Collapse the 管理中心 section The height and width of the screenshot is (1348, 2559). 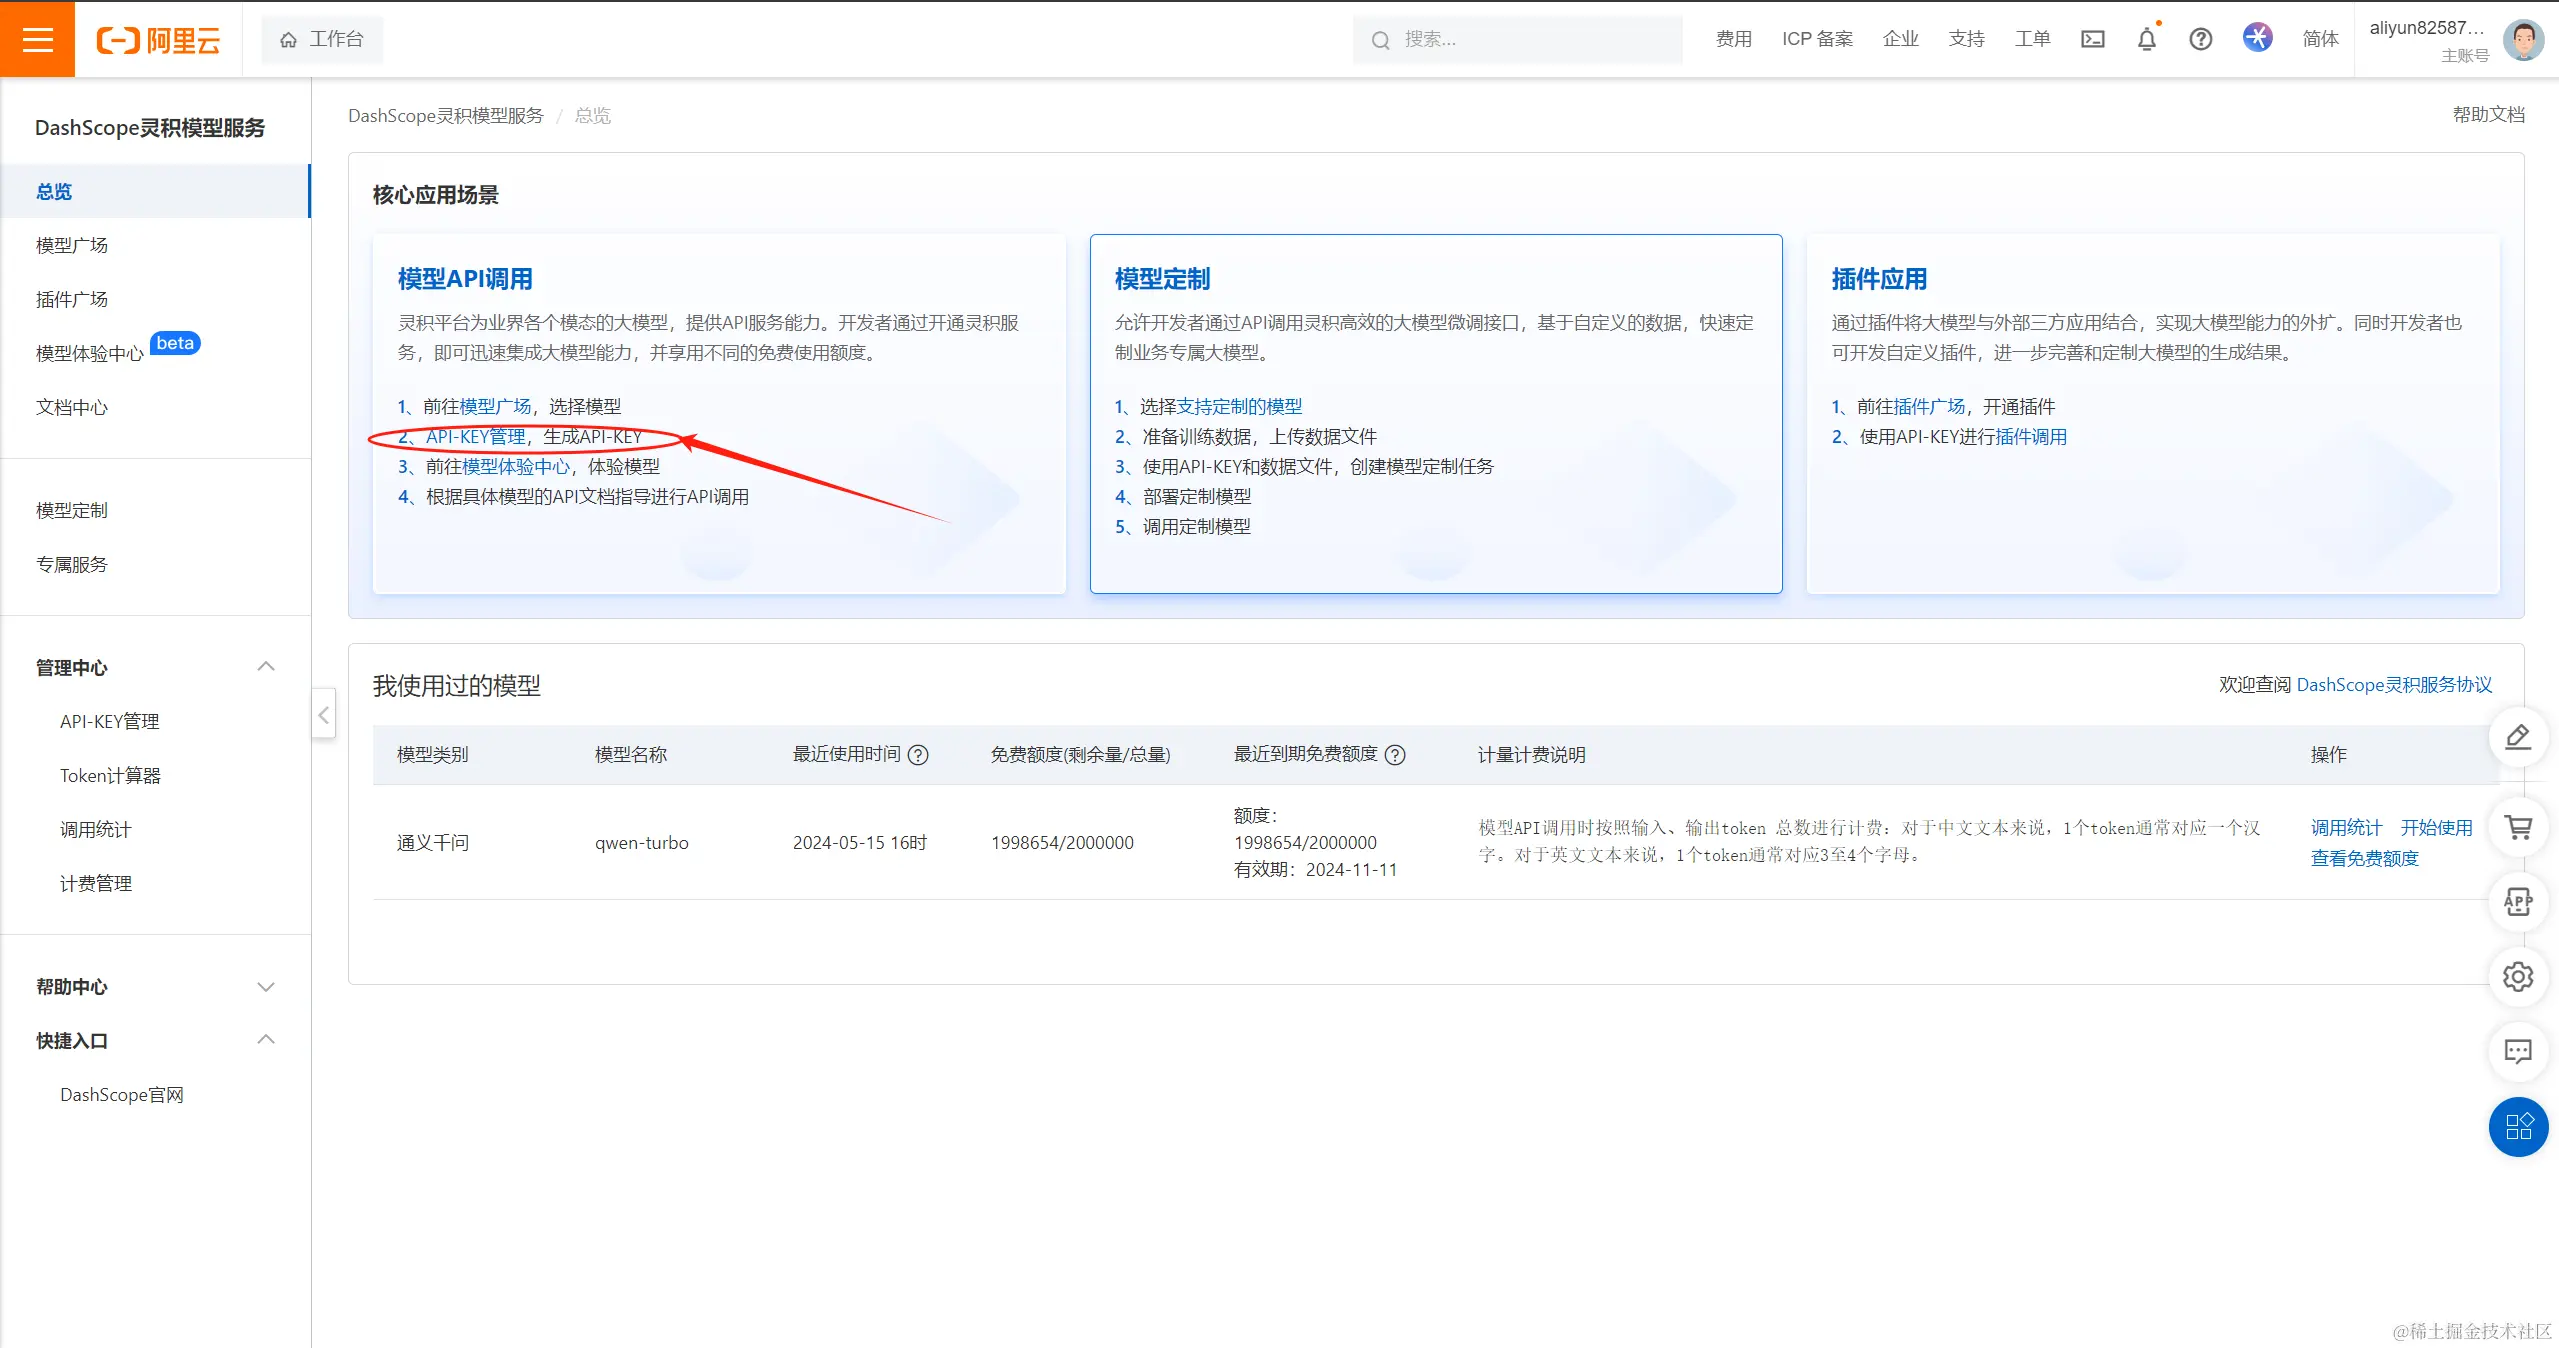pos(265,667)
